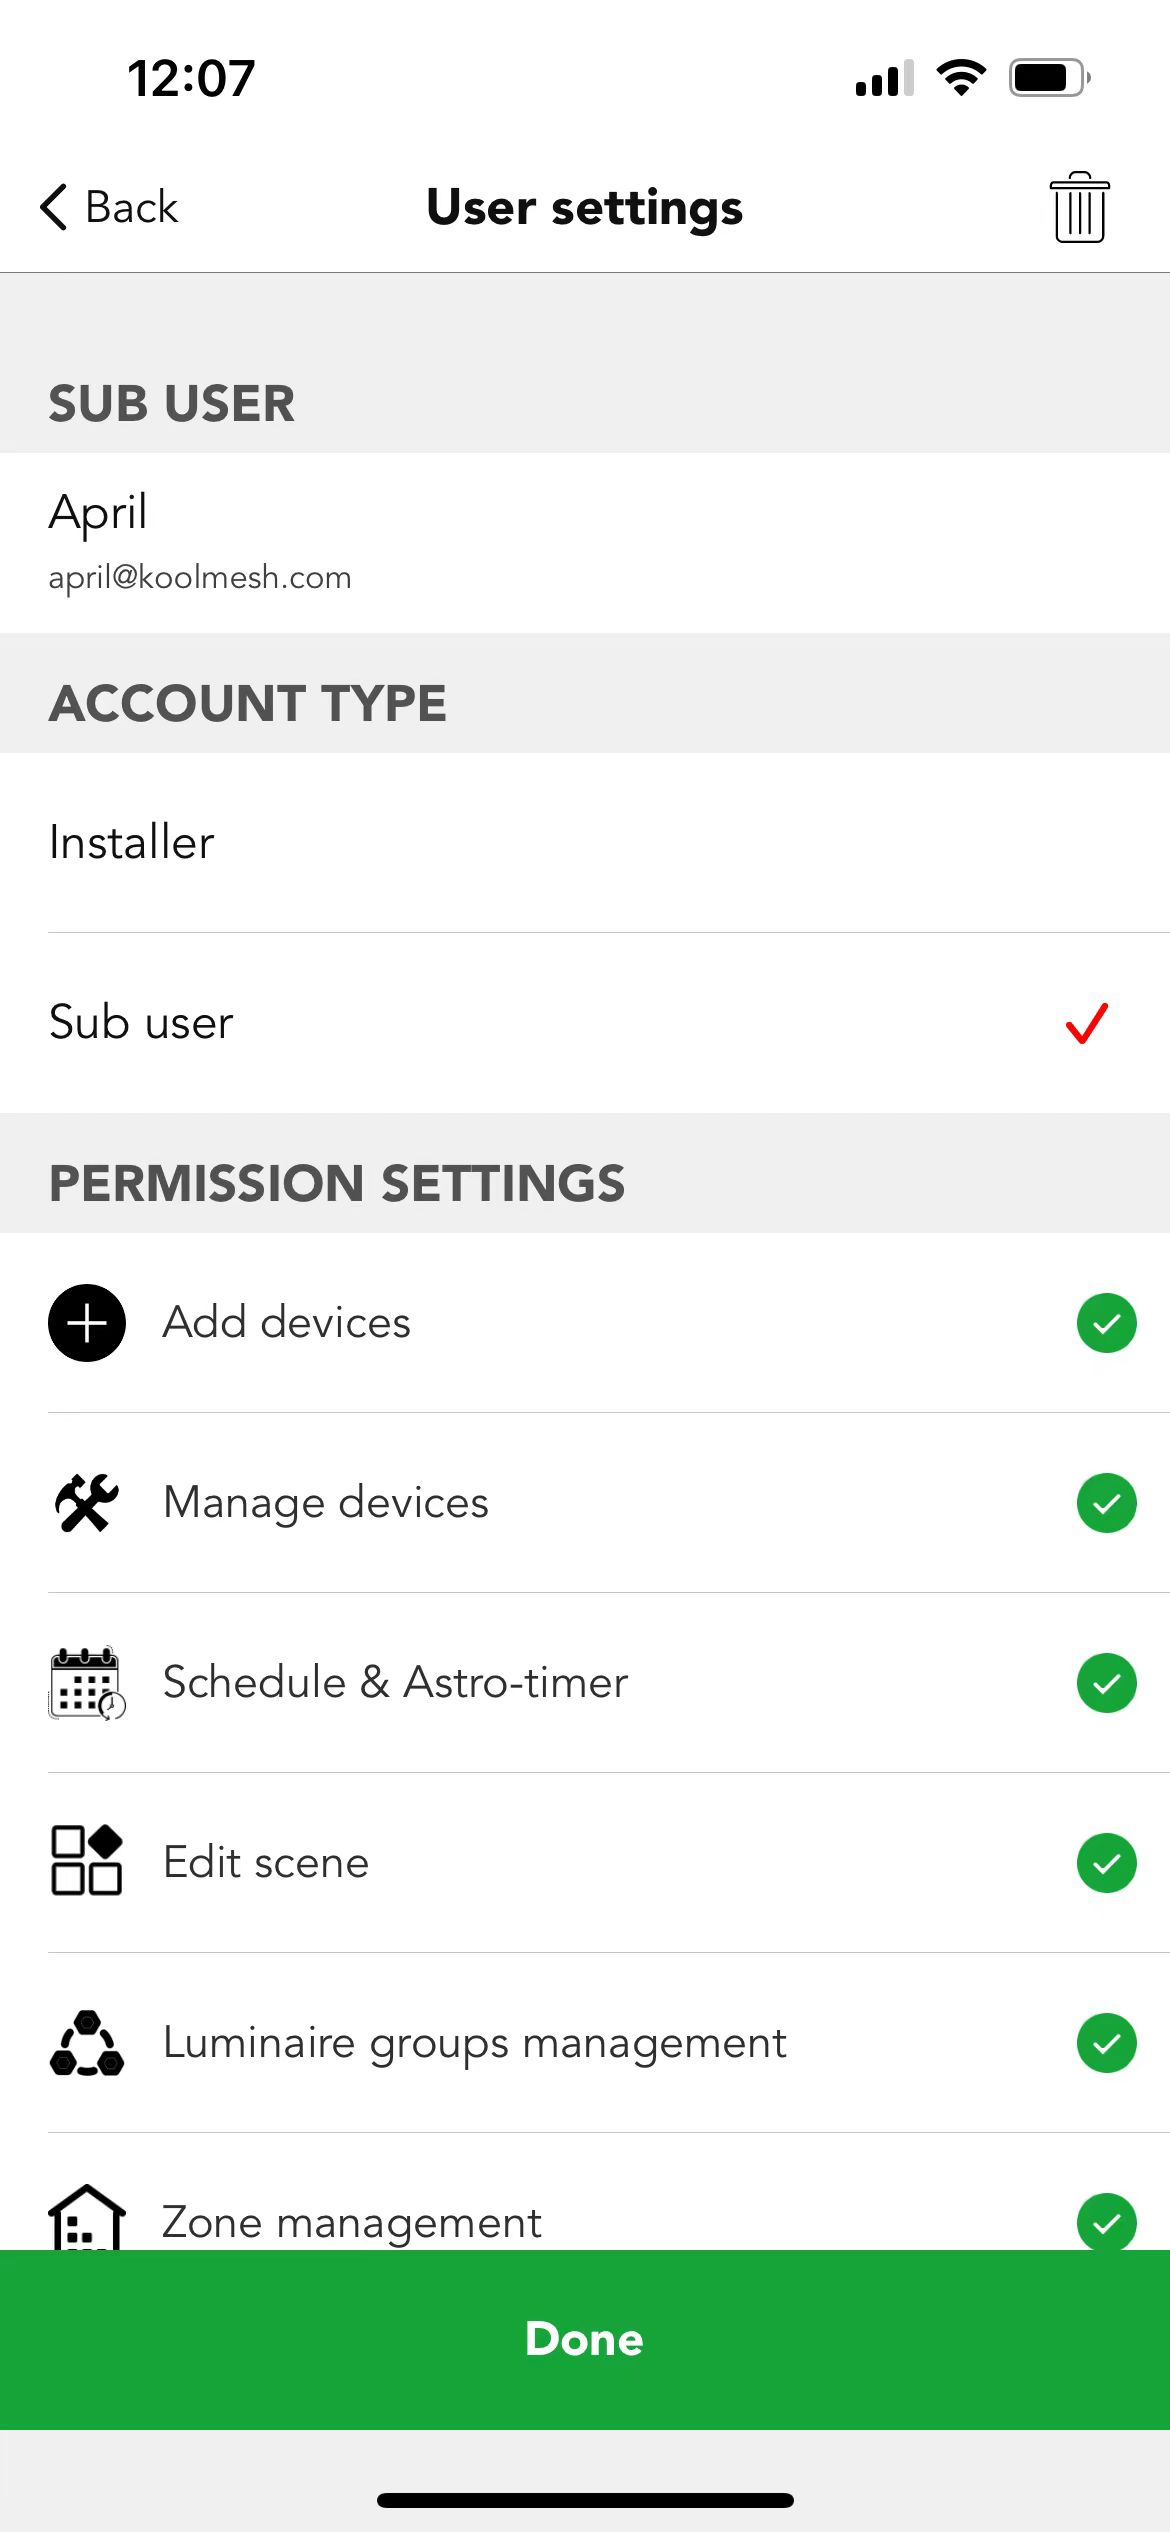
Task: Disable Luminaire groups management permission
Action: pyautogui.click(x=1106, y=2042)
